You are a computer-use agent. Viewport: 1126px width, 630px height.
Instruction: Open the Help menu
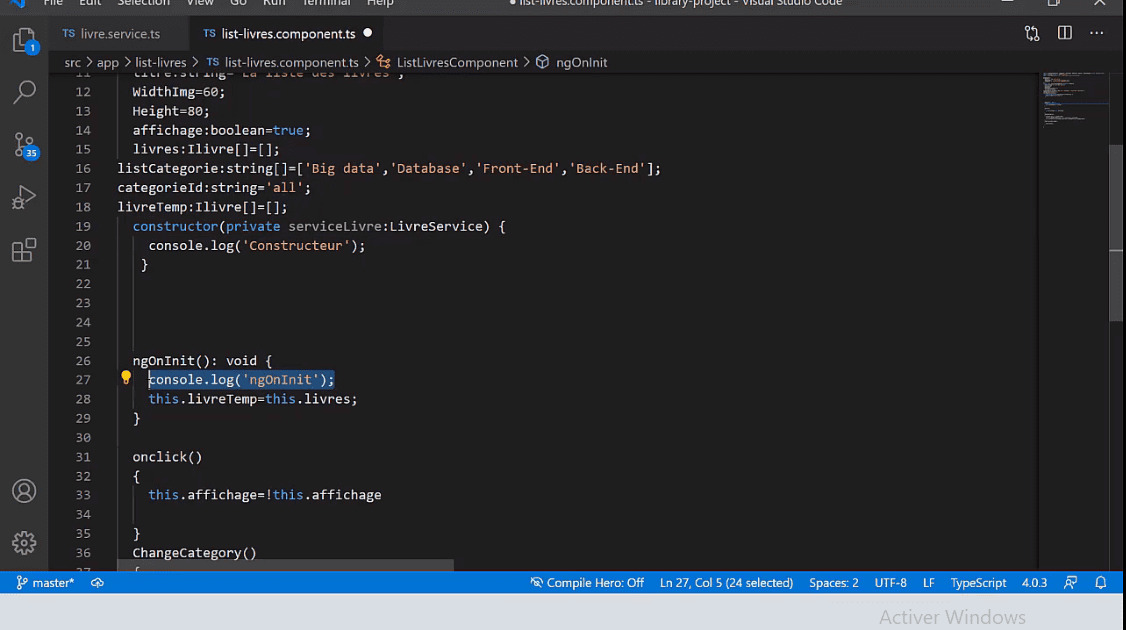coord(381,4)
